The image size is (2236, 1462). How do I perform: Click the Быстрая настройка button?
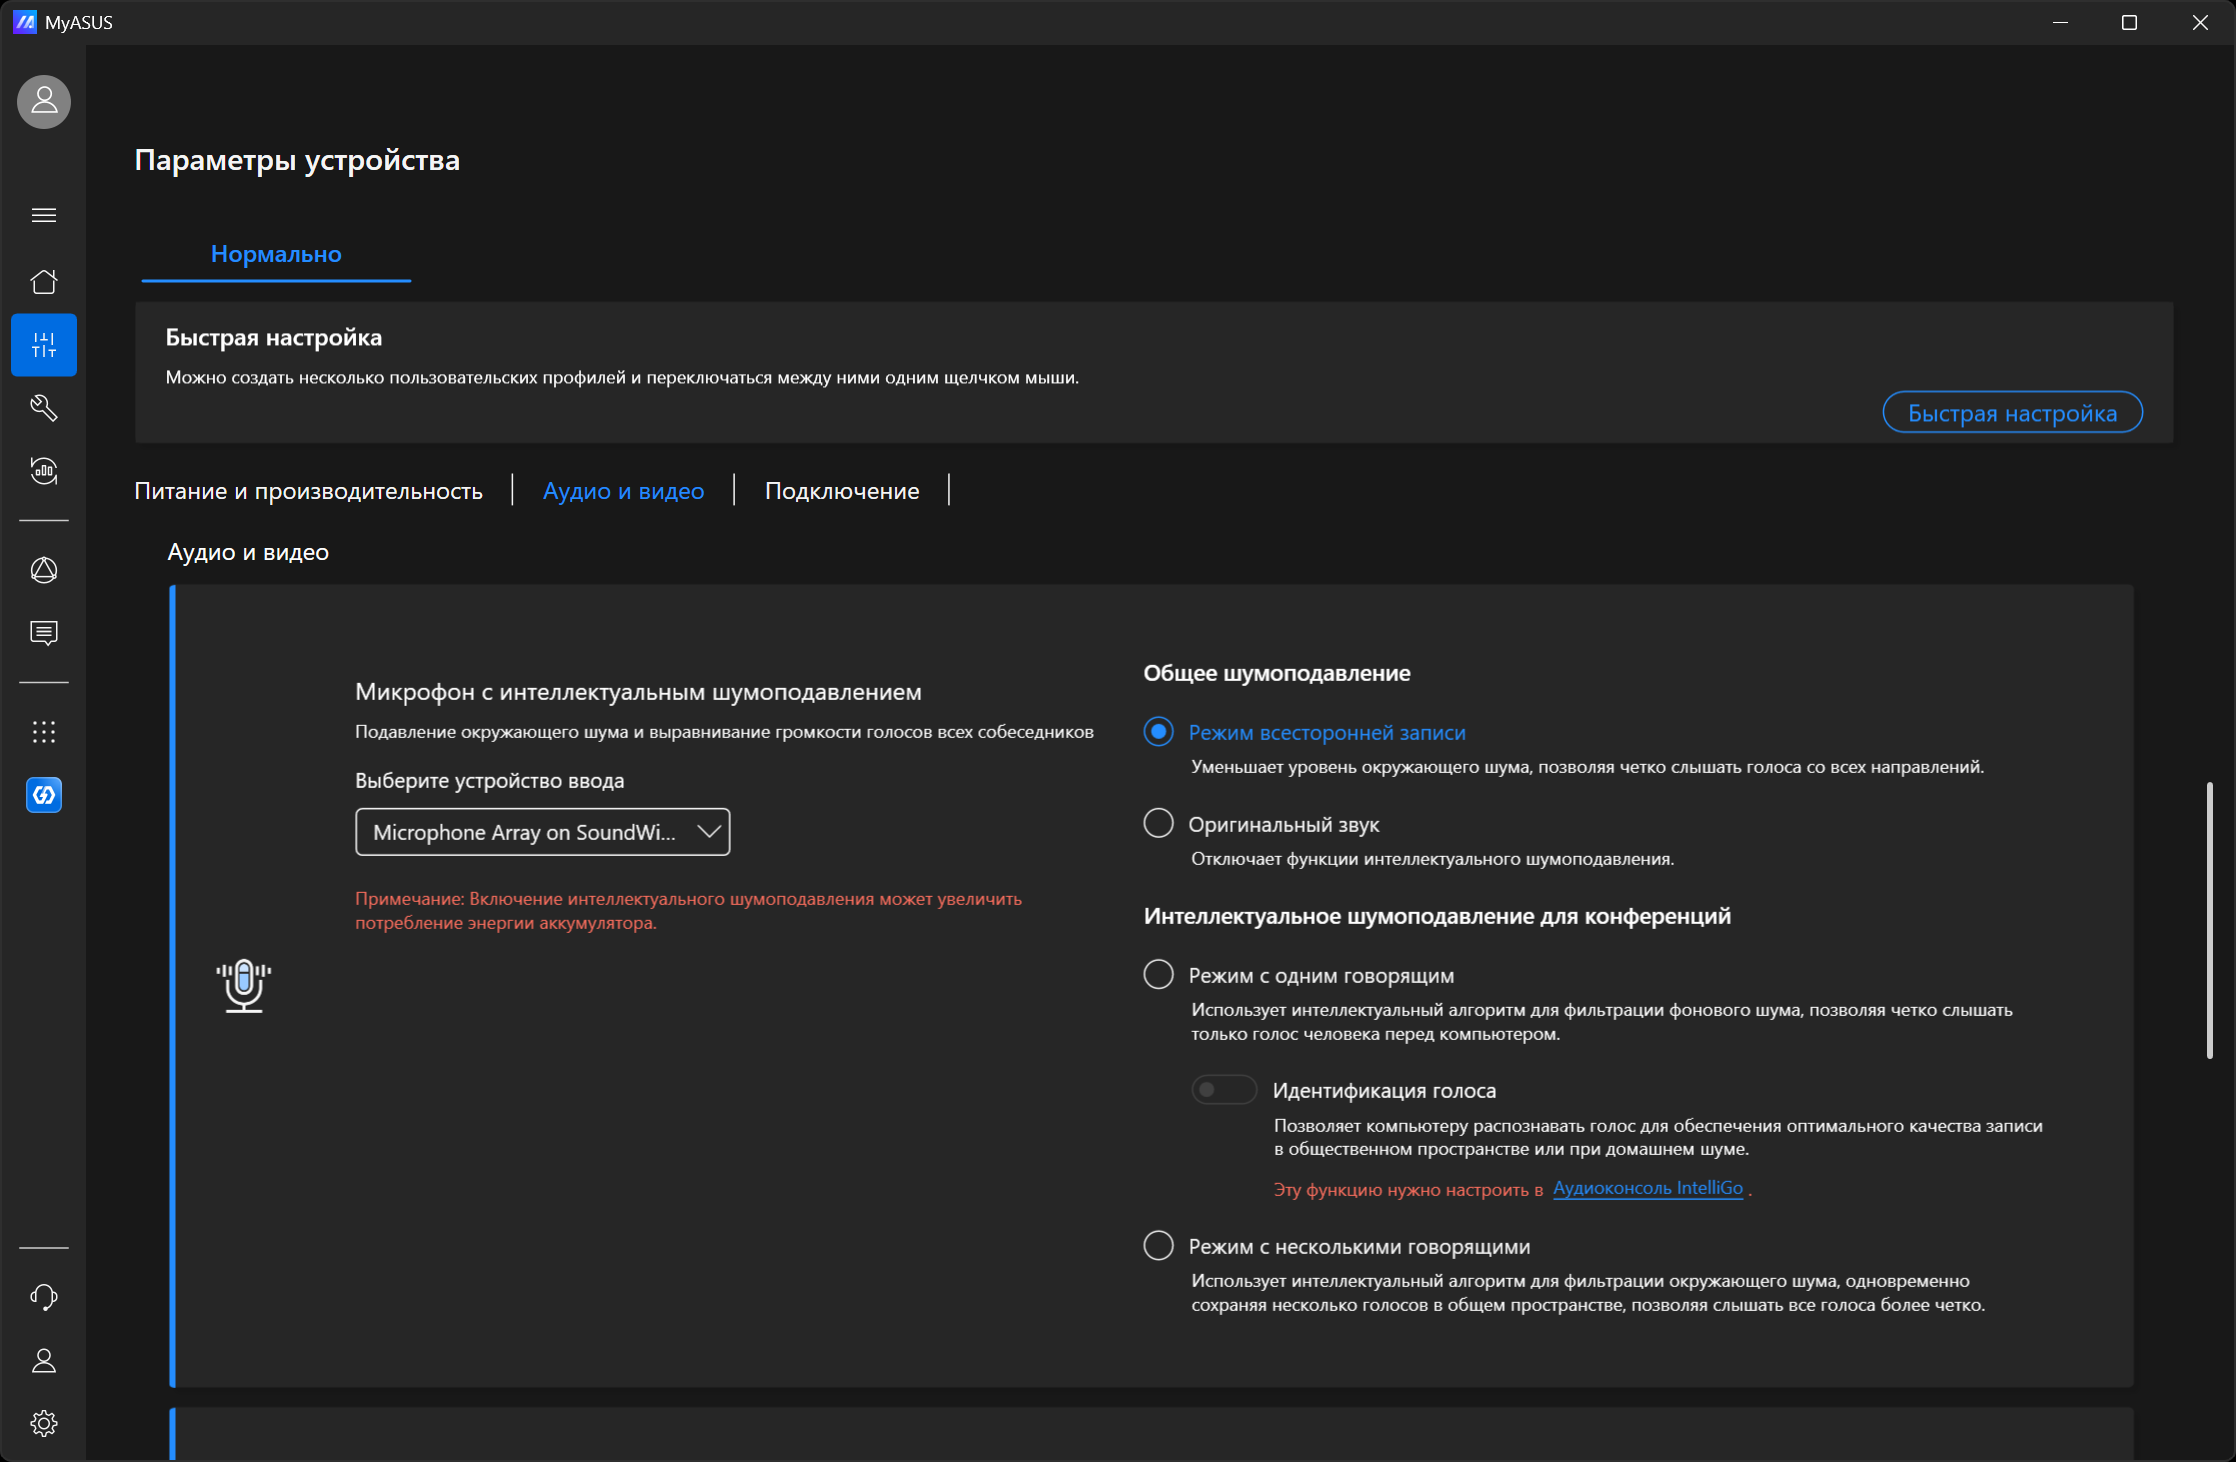point(2012,413)
